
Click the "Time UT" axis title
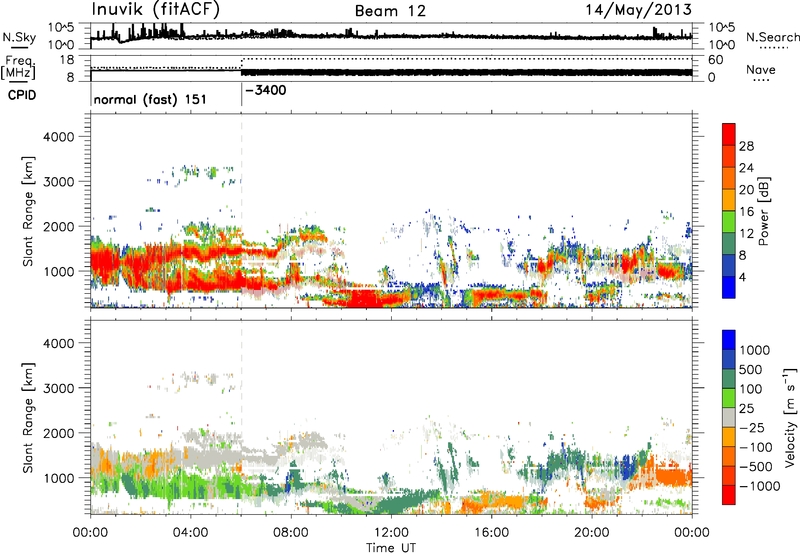[391, 548]
